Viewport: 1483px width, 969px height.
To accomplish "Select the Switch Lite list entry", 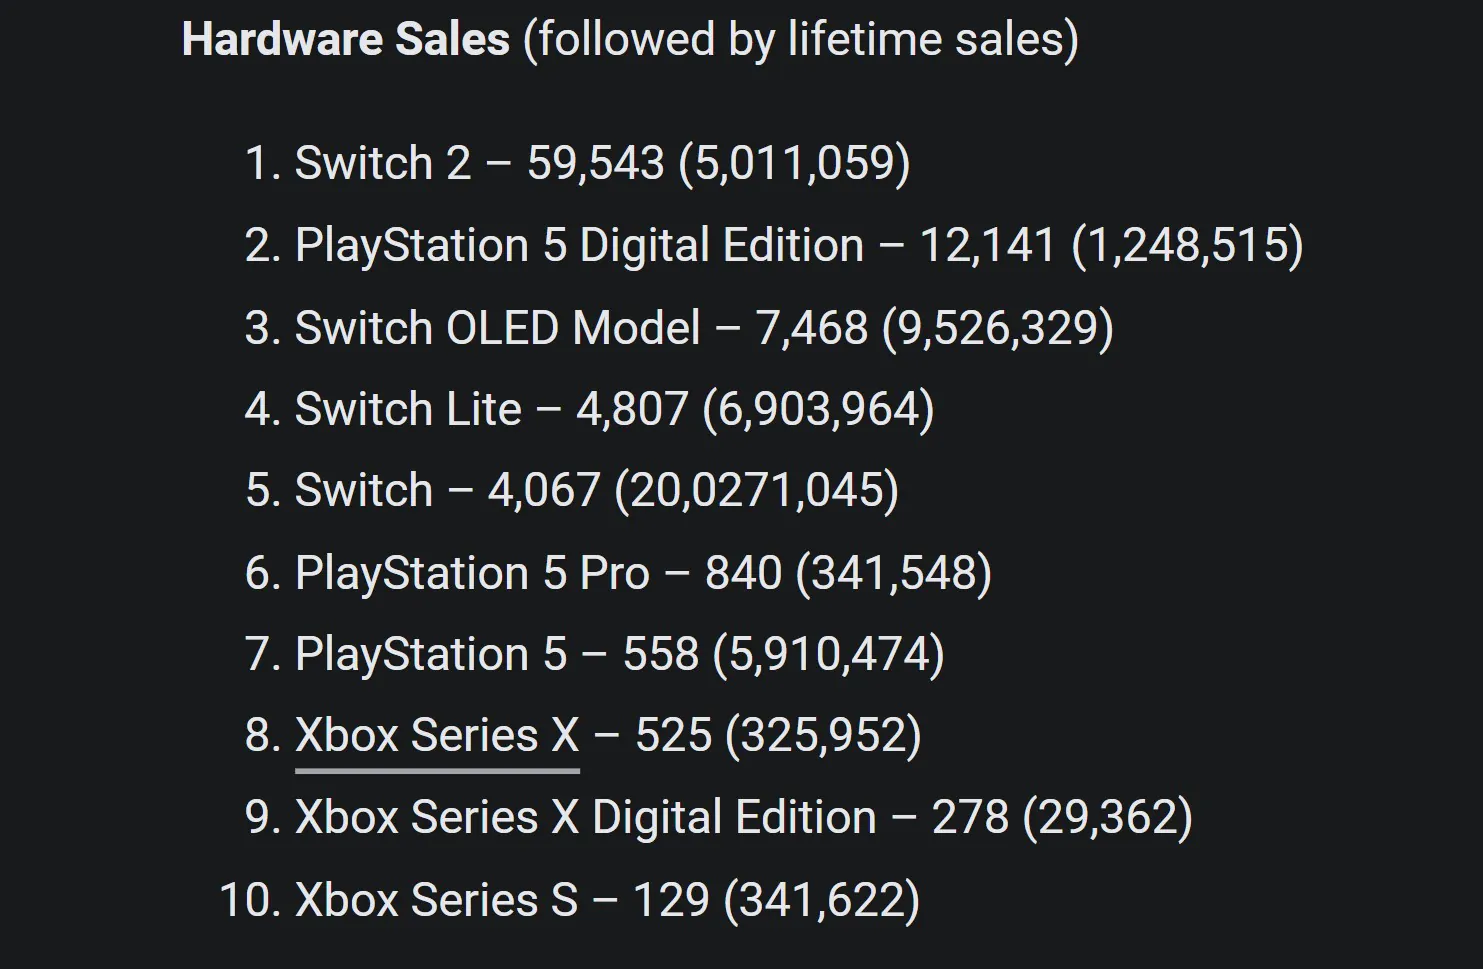I will point(408,410).
